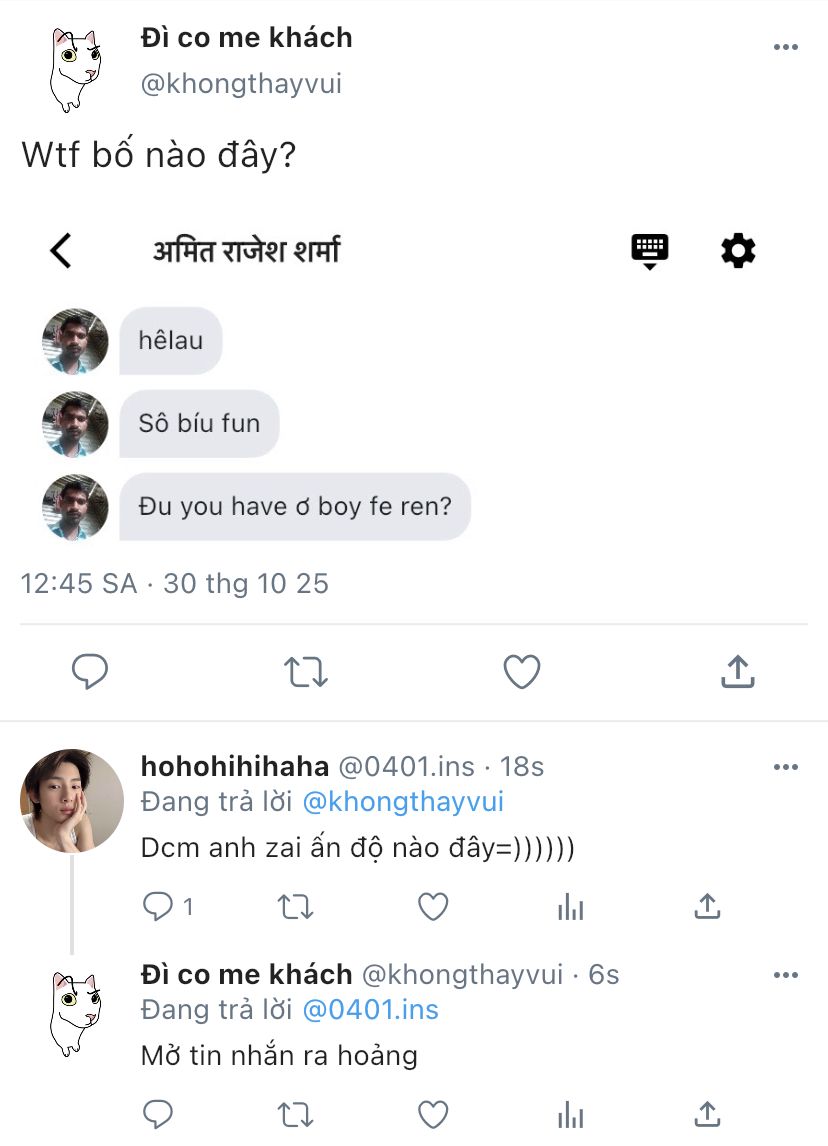Tap the keyboard icon in the chat header

[x=650, y=250]
